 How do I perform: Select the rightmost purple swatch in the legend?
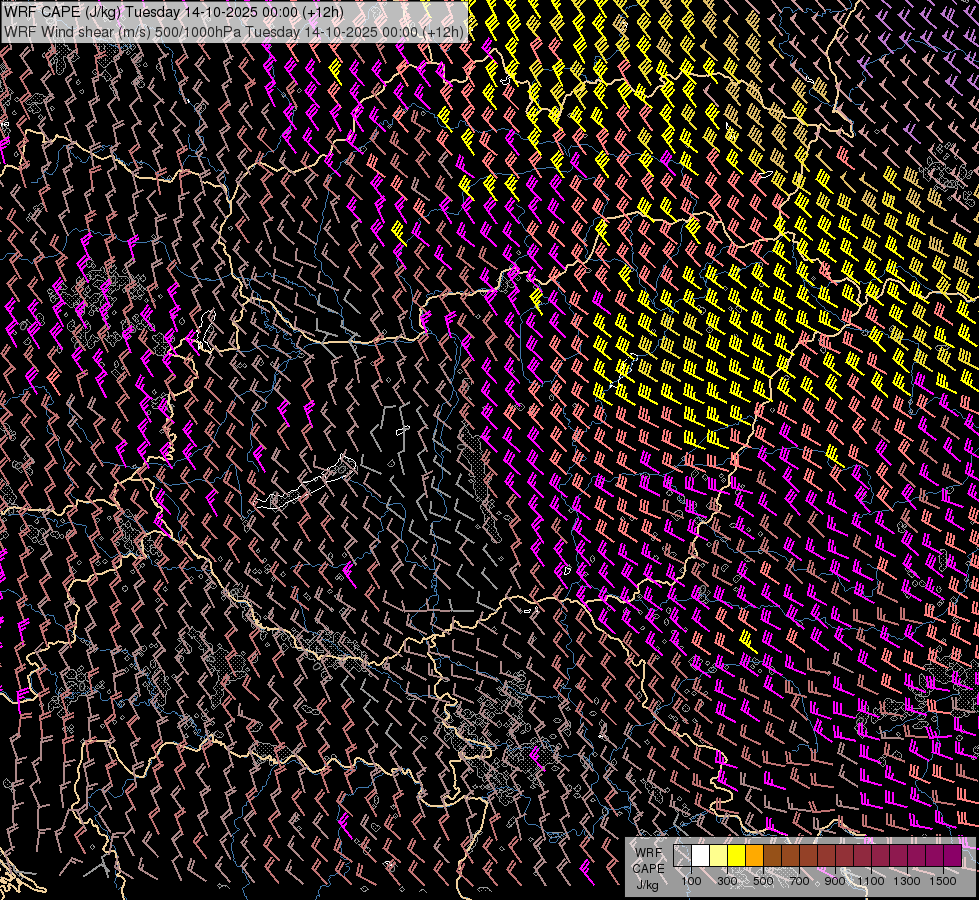tap(953, 855)
